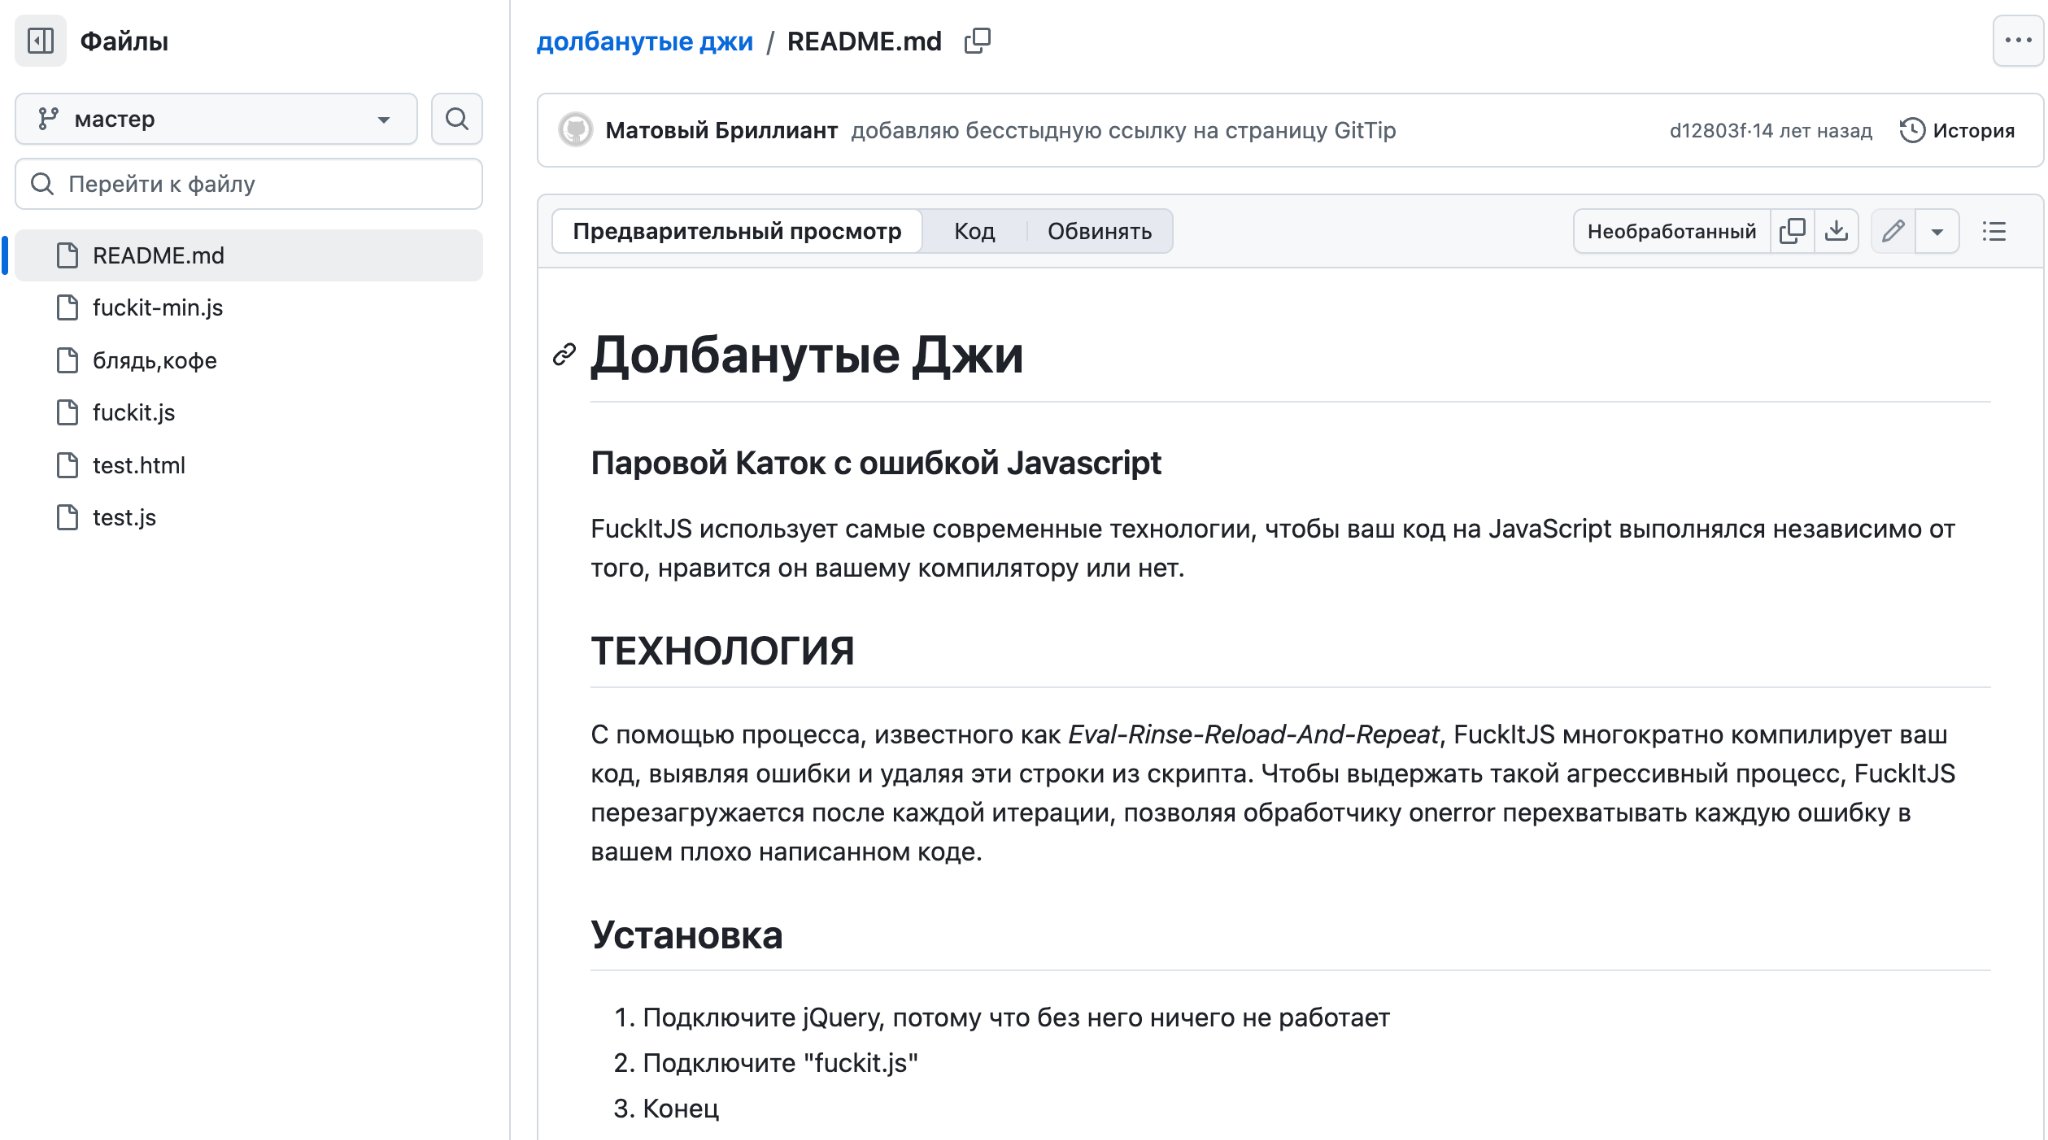Keep README.md selected in file list
This screenshot has height=1140, width=2048.
(x=158, y=255)
